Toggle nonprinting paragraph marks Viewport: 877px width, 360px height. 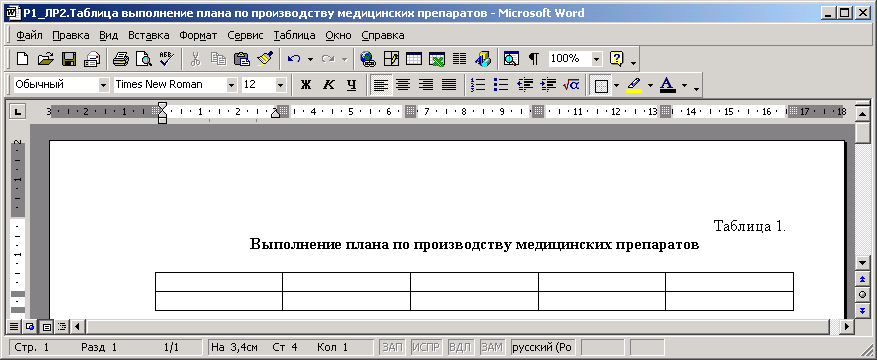pos(535,58)
